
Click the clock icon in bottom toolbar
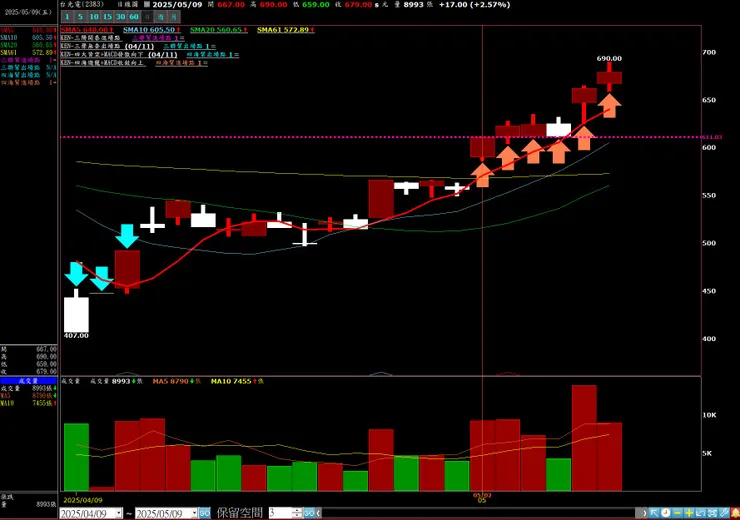[x=665, y=513]
